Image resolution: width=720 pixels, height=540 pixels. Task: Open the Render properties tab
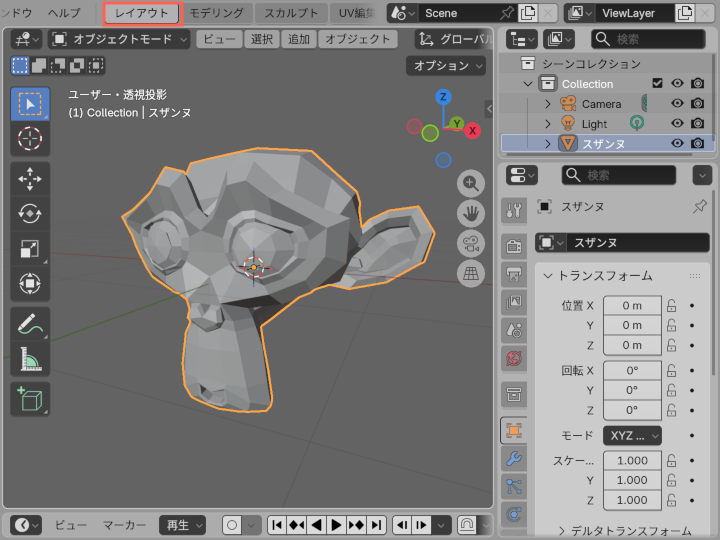514,246
